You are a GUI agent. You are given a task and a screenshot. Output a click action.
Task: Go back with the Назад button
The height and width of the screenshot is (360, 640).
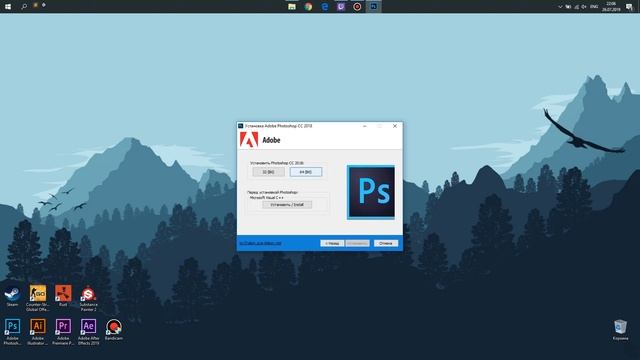tap(332, 243)
